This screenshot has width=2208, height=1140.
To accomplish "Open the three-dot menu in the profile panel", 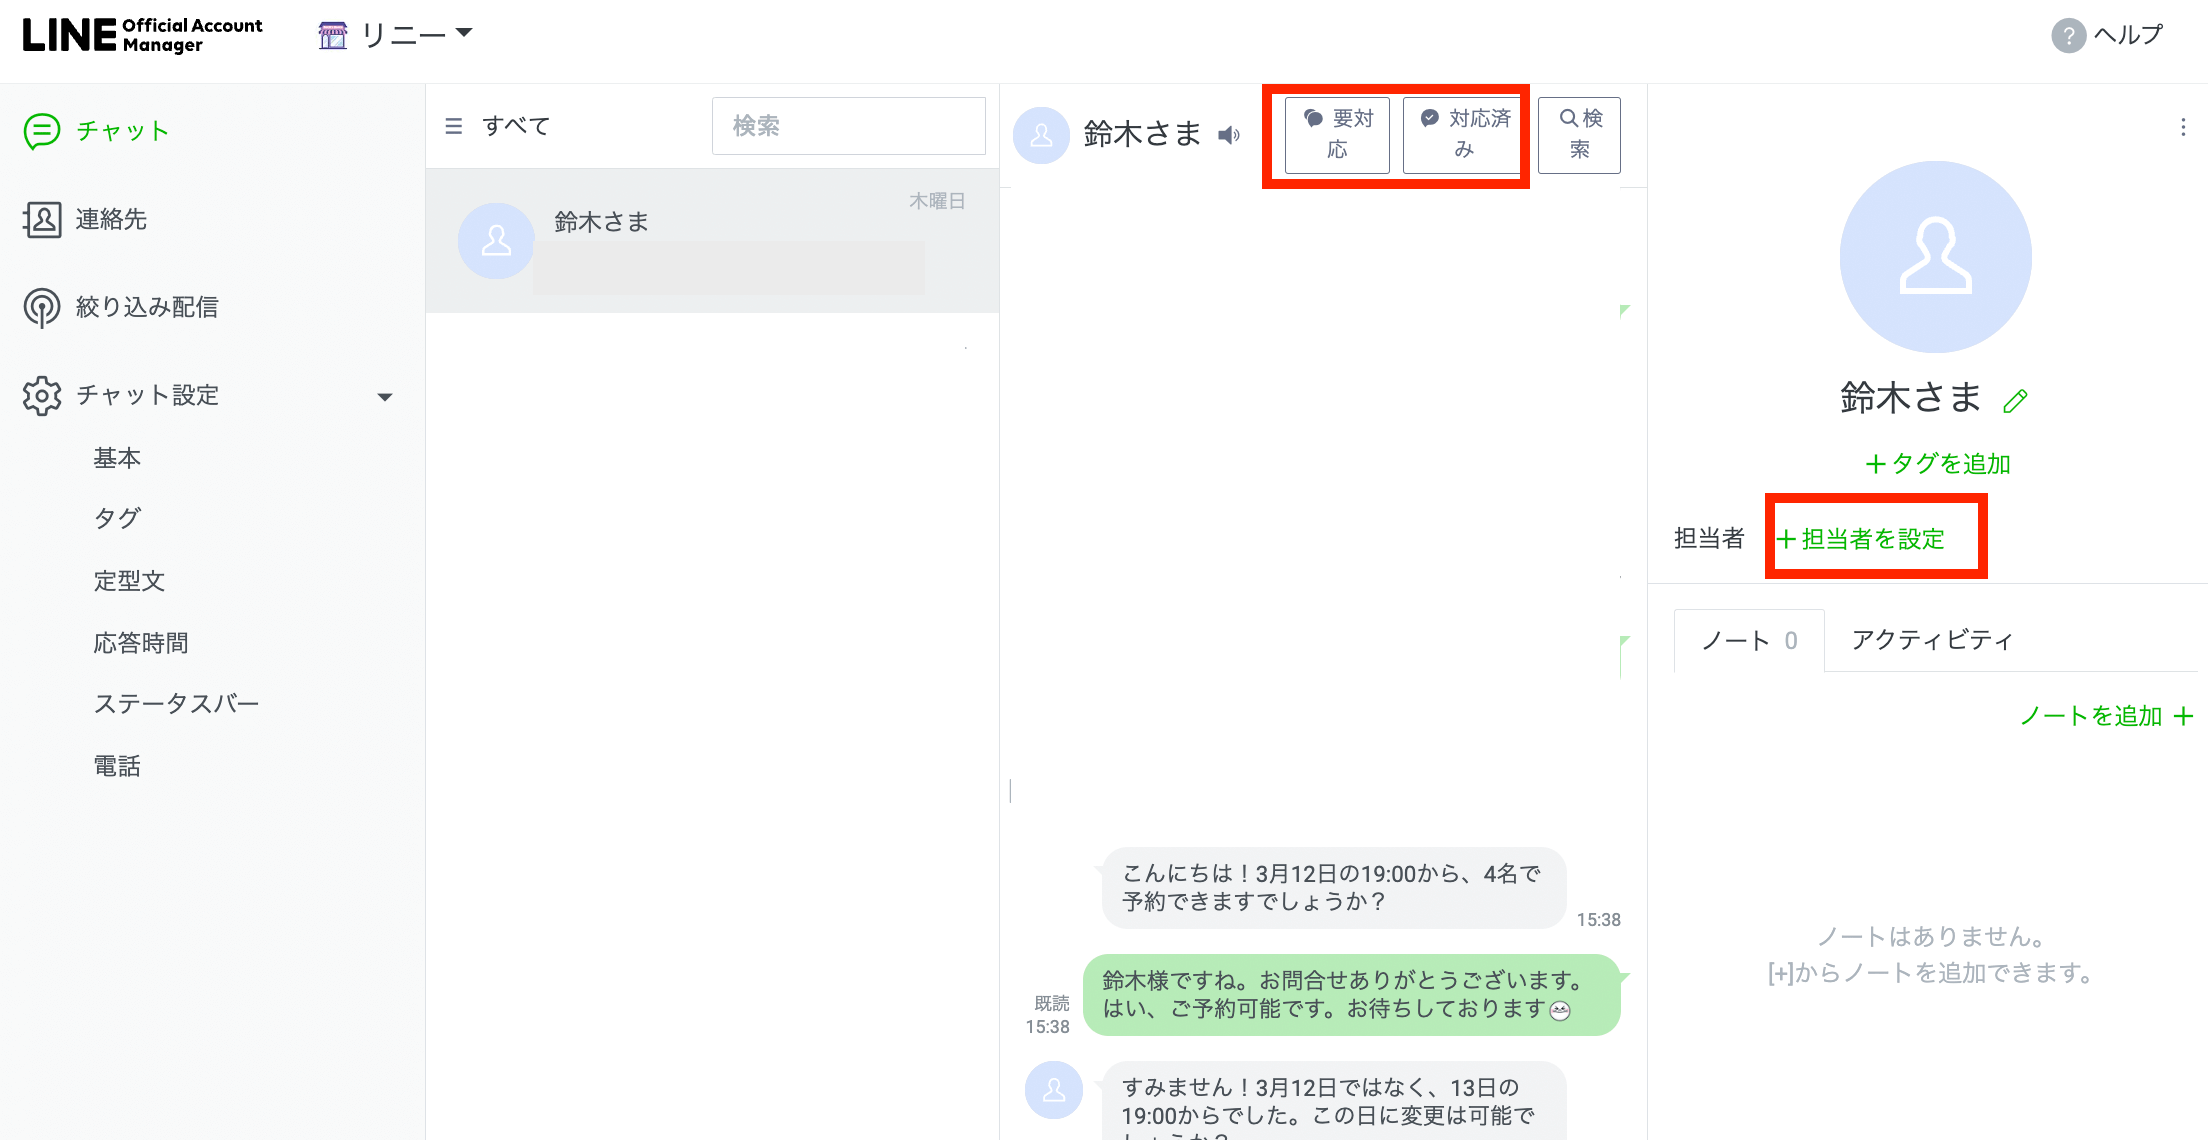I will [2183, 127].
